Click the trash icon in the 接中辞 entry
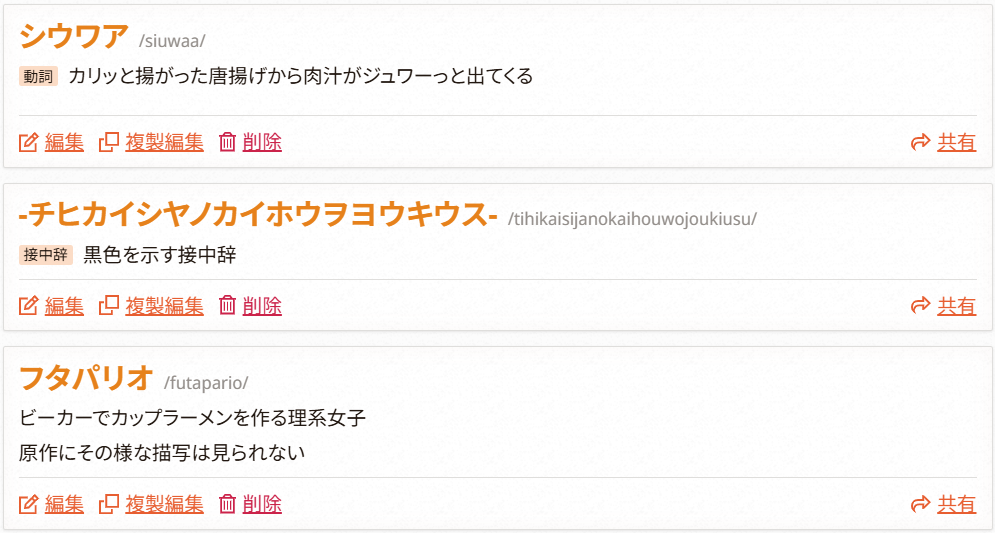Image resolution: width=995 pixels, height=533 pixels. pyautogui.click(x=227, y=305)
